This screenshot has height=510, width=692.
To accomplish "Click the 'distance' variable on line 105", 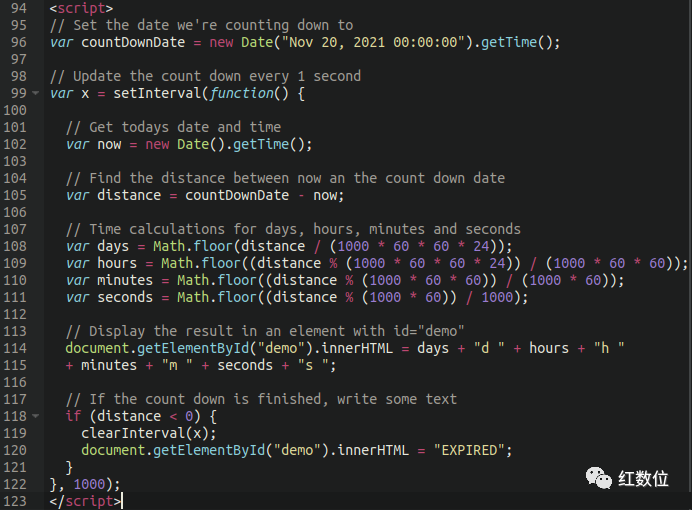I will (x=129, y=195).
